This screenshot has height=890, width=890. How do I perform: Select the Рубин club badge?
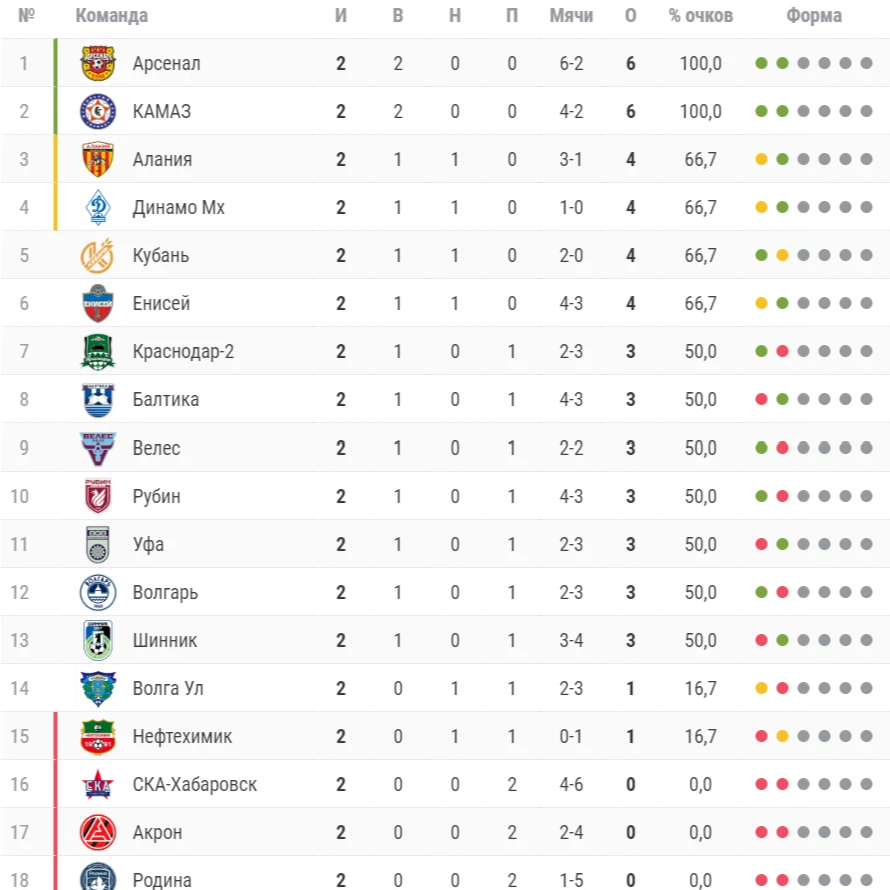98,496
